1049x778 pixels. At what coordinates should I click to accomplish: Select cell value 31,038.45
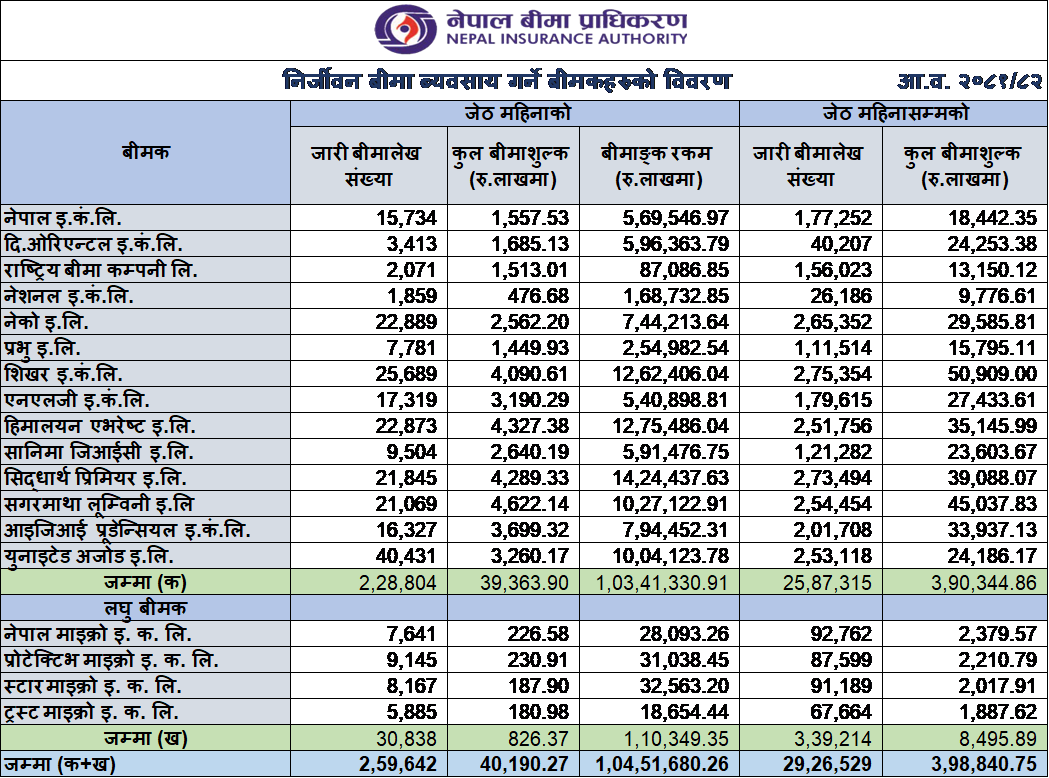point(684,660)
